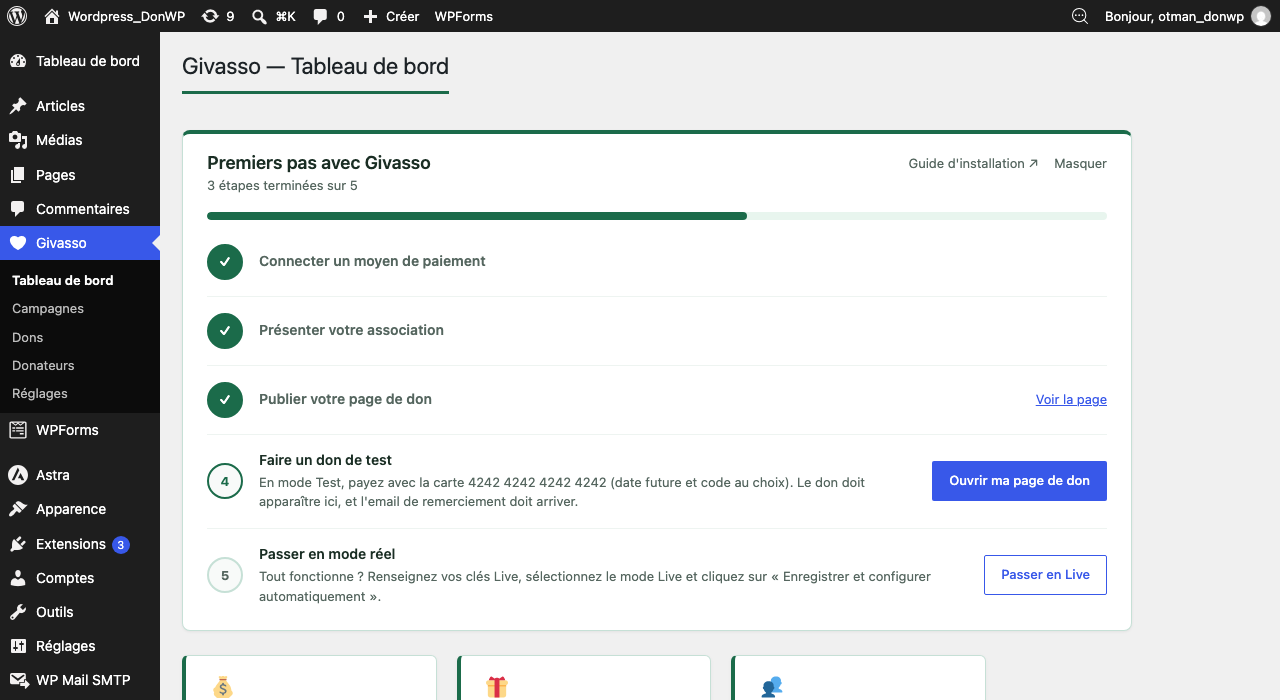Hide checklist with Masquer
The width and height of the screenshot is (1280, 700).
(1080, 163)
